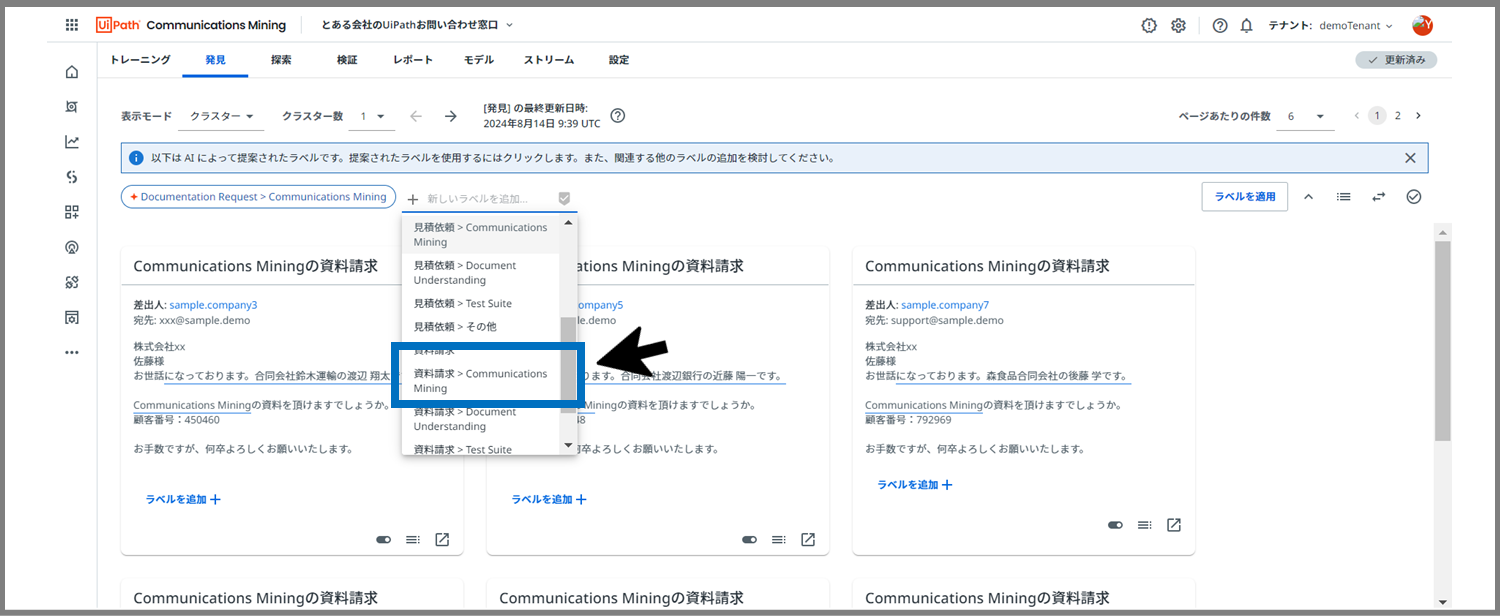Screen dimensions: 1500x616
Task: Go to page 2 of results
Action: coord(1398,116)
